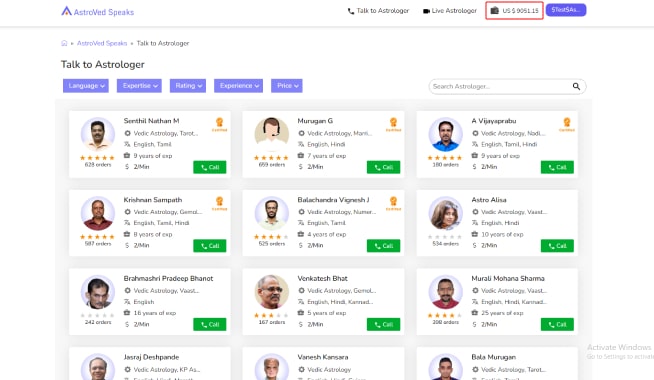Expand the Expertise filter dropdown

click(139, 86)
